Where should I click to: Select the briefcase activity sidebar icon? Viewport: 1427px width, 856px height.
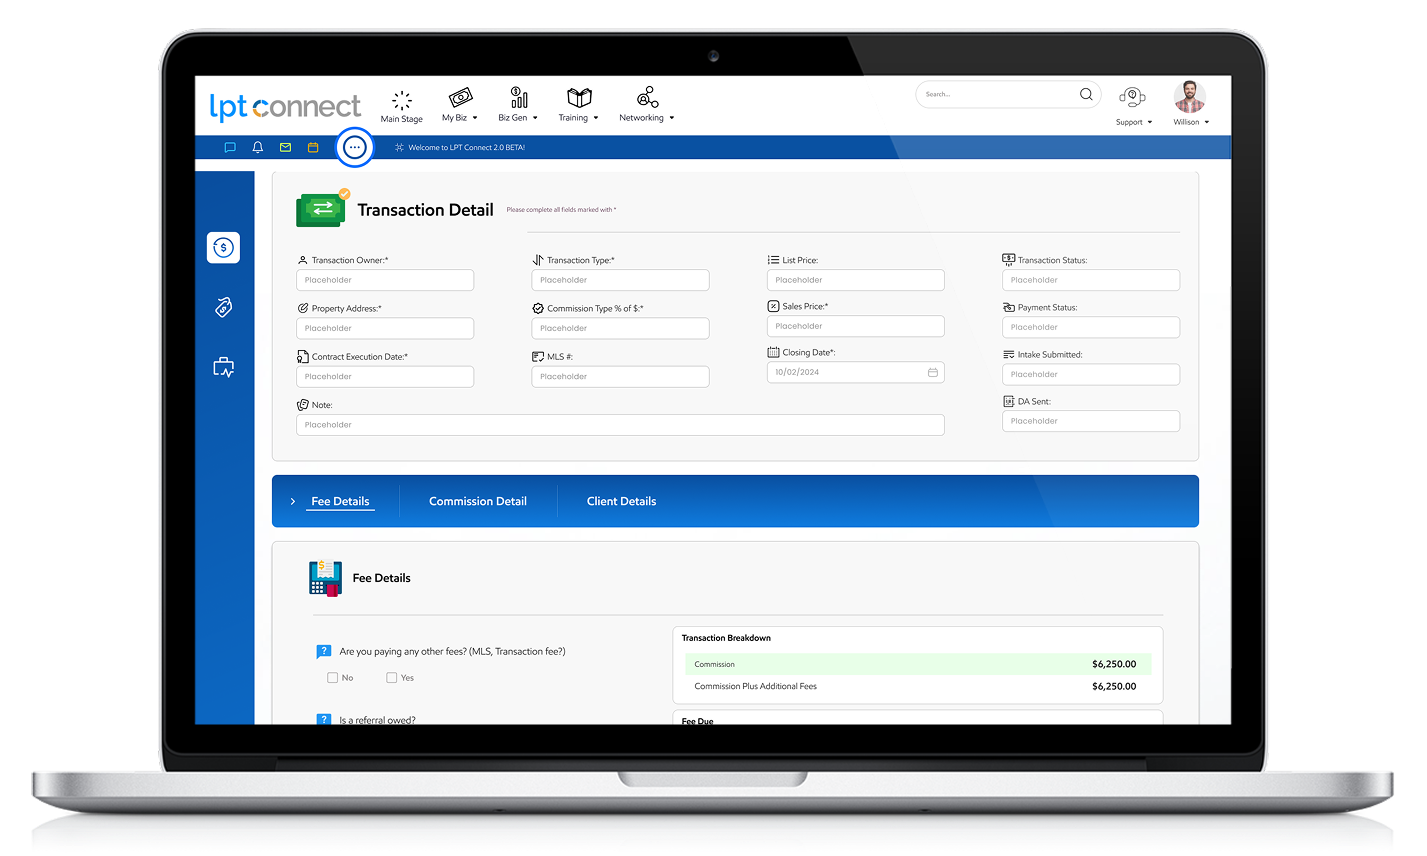click(x=224, y=367)
